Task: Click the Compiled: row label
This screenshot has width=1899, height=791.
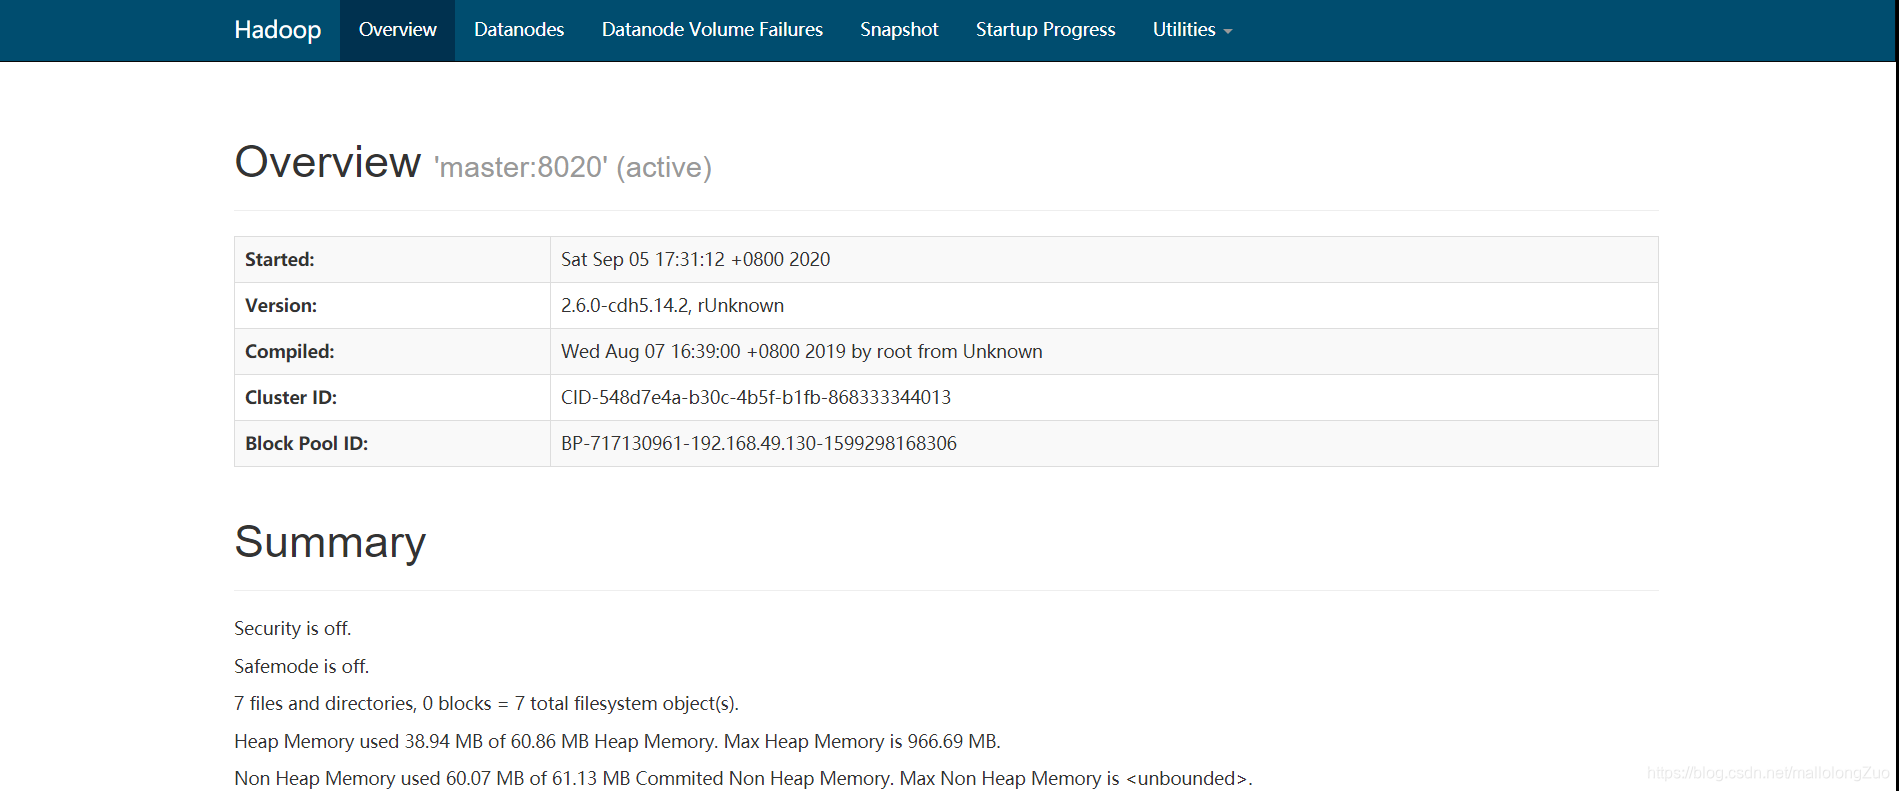Action: (x=290, y=352)
